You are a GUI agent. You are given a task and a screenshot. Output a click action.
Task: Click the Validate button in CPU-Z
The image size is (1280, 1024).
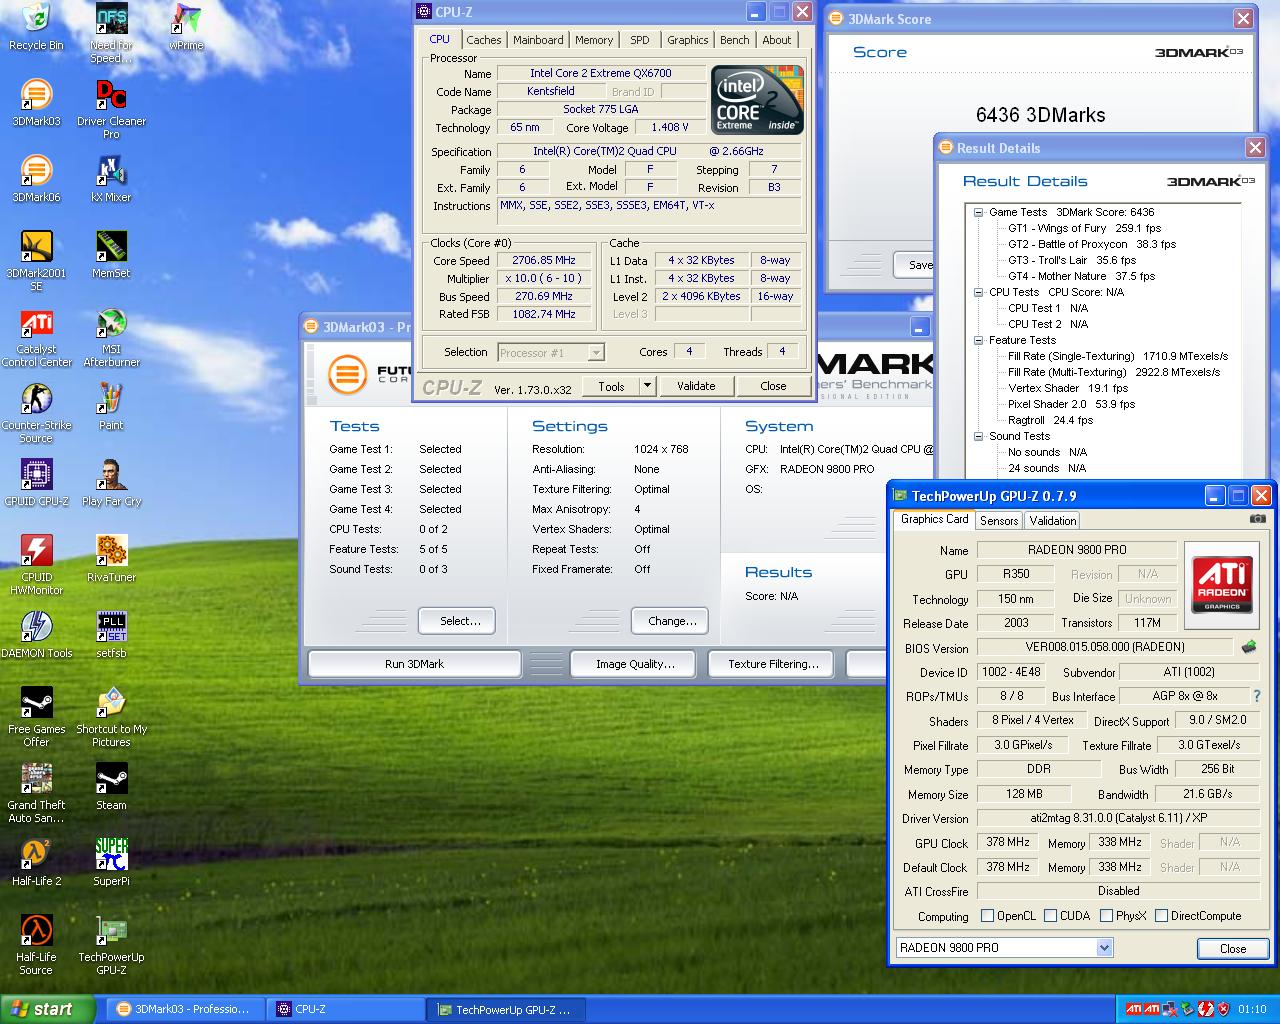click(x=696, y=386)
